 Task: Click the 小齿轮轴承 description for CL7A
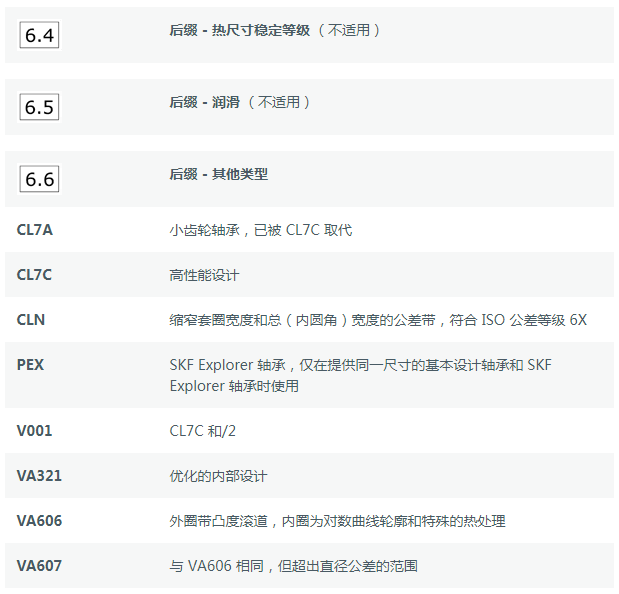[x=261, y=230]
